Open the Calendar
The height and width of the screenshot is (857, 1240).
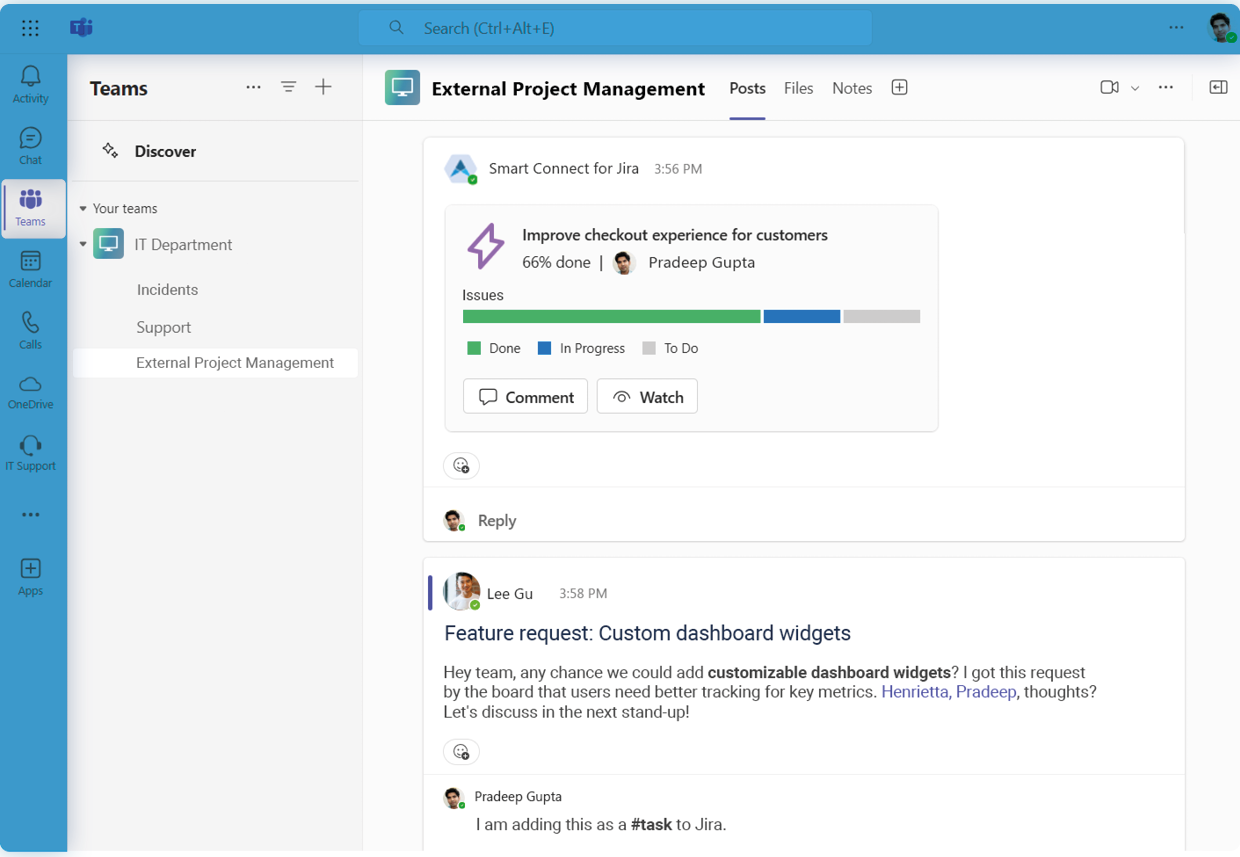tap(30, 268)
